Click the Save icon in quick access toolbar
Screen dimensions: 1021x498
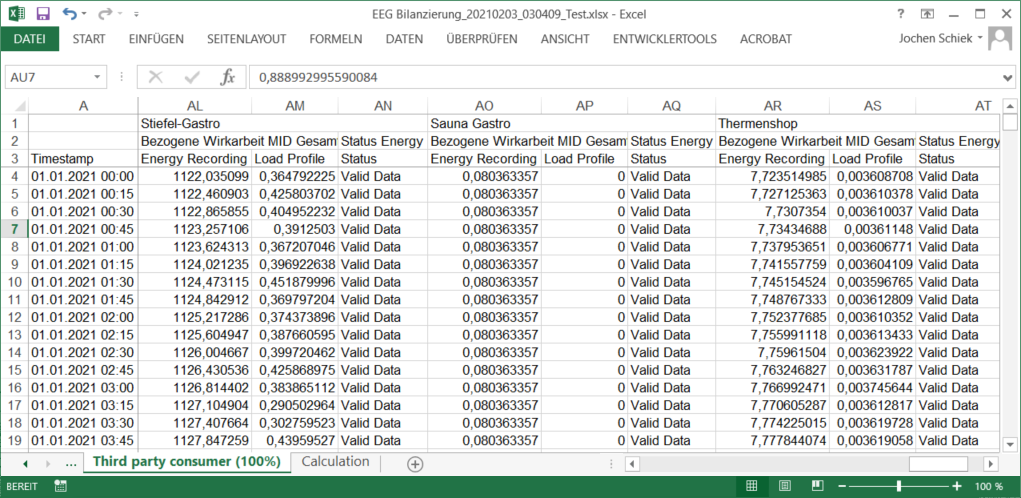43,13
